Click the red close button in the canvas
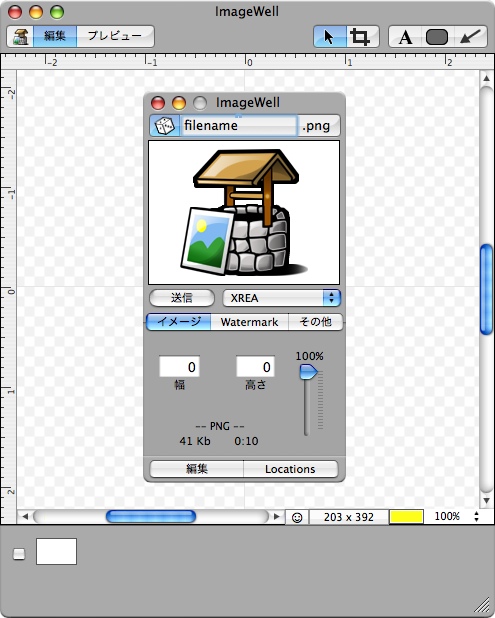The width and height of the screenshot is (495, 618). 158,103
